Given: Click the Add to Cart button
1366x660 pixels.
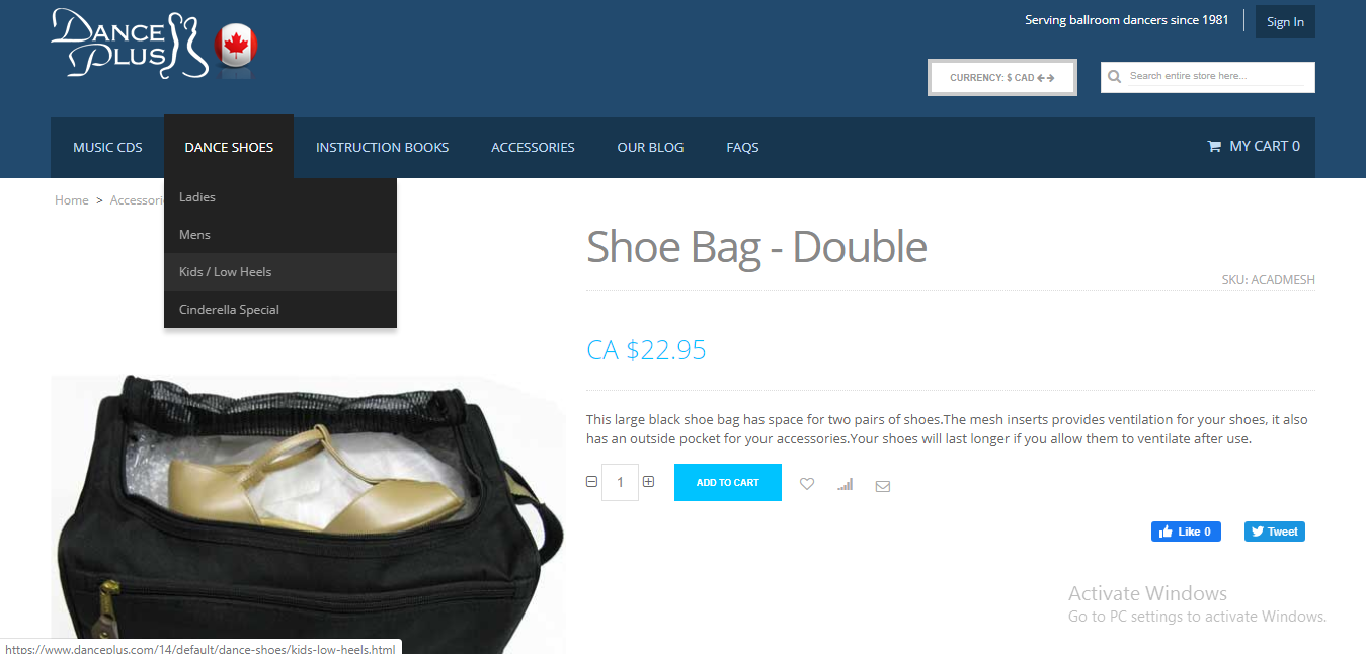Looking at the screenshot, I should 728,483.
